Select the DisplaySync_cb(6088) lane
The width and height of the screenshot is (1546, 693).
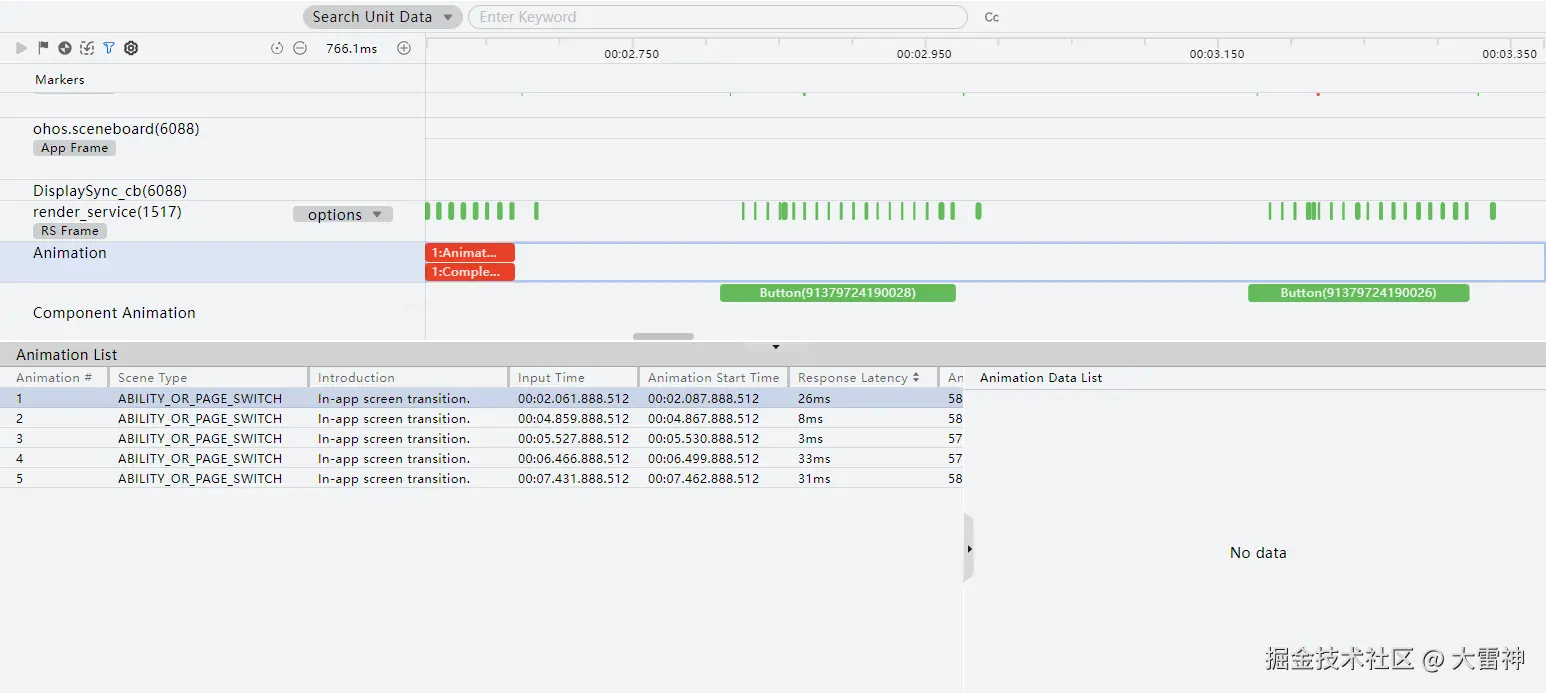(x=110, y=190)
